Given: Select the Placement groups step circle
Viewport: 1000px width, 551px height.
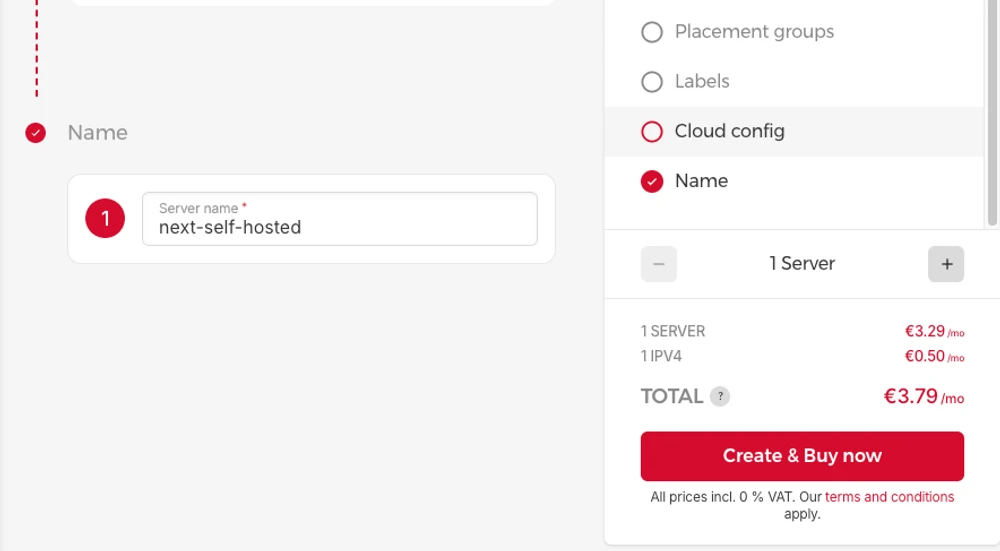Looking at the screenshot, I should [x=652, y=32].
